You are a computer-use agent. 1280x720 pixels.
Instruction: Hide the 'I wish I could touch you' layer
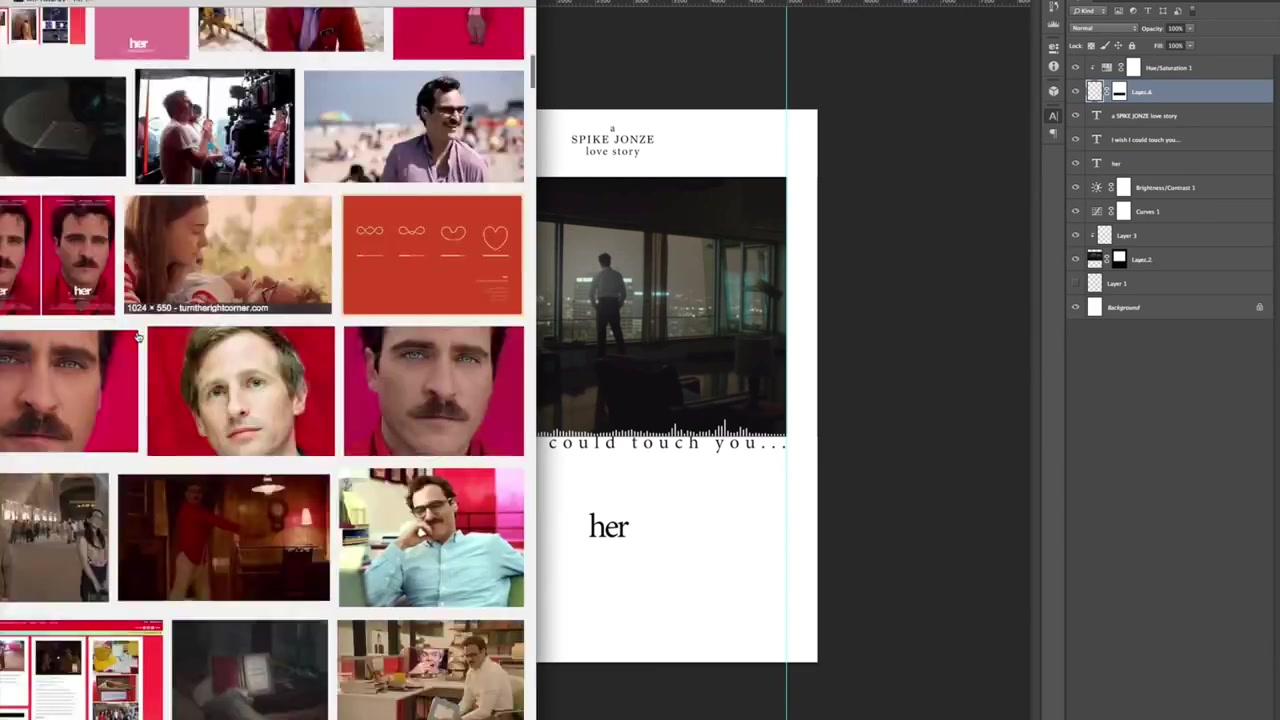pos(1075,139)
